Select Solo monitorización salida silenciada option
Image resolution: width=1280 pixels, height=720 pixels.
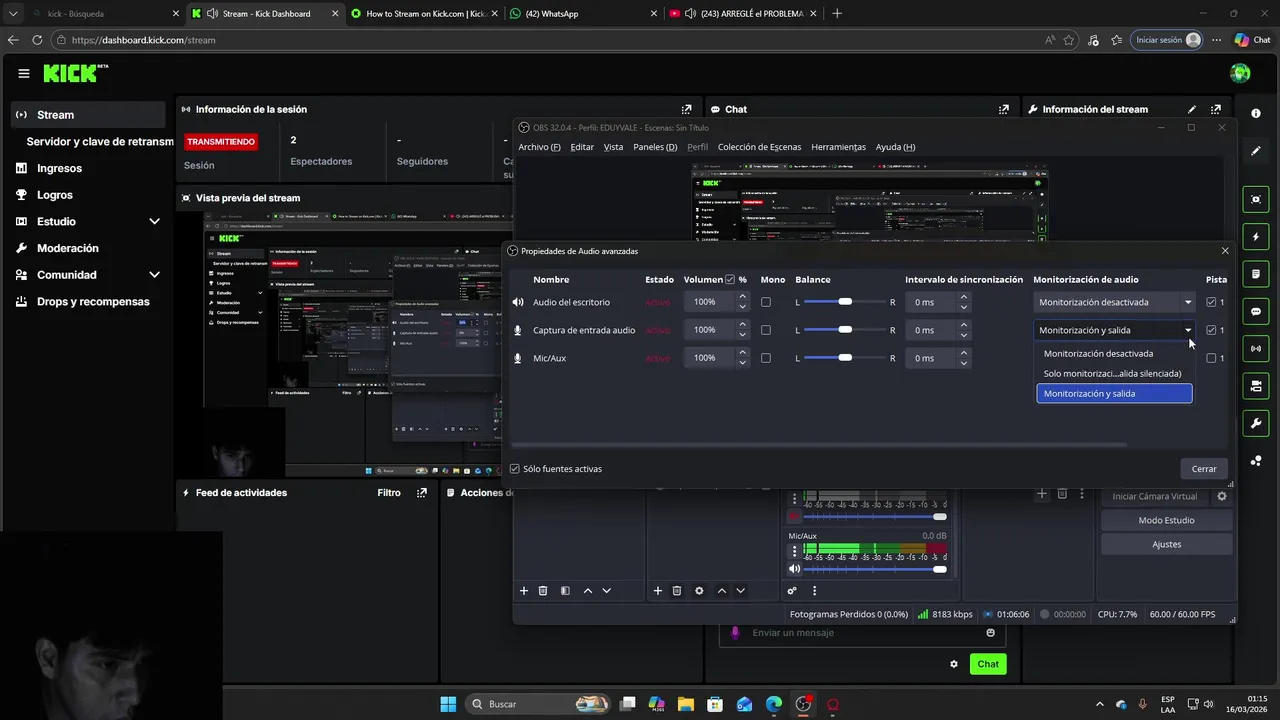(1114, 373)
